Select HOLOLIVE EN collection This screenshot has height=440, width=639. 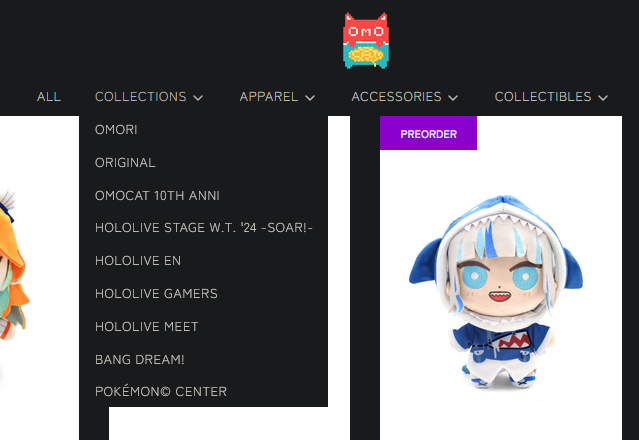click(x=138, y=260)
